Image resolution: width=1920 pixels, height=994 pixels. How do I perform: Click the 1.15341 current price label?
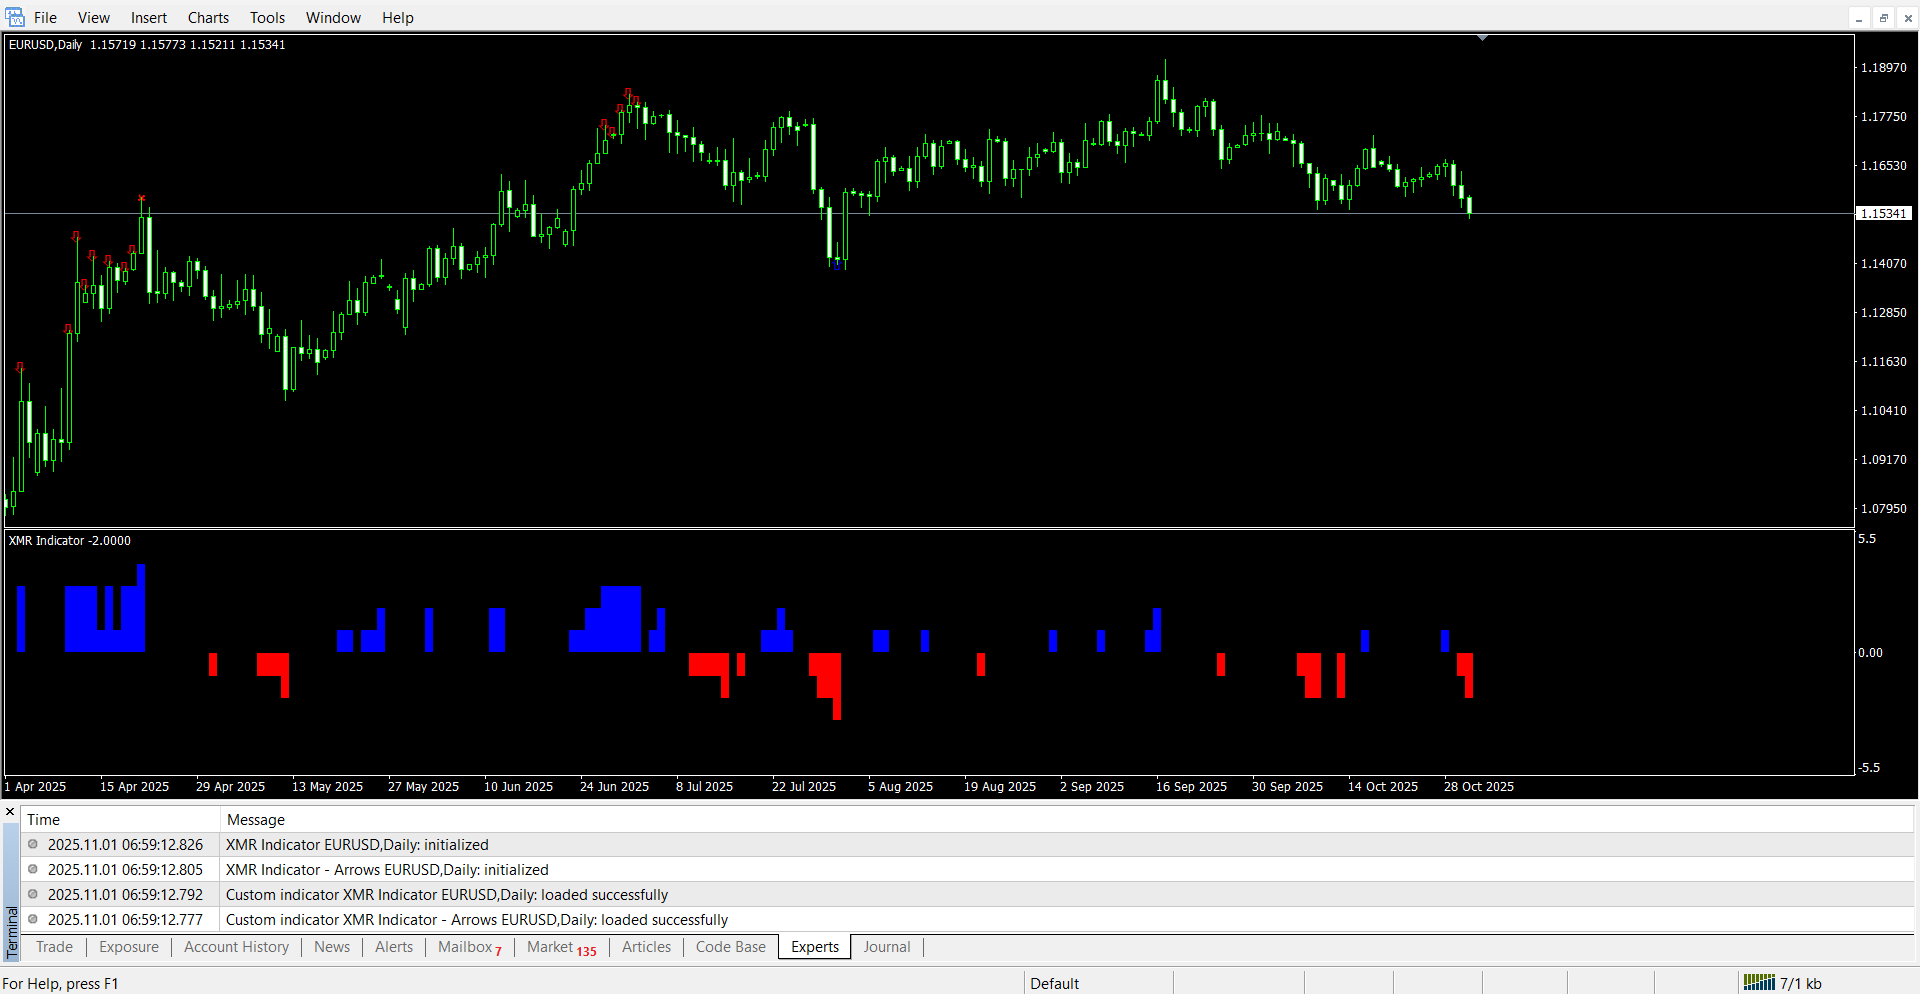(1884, 214)
